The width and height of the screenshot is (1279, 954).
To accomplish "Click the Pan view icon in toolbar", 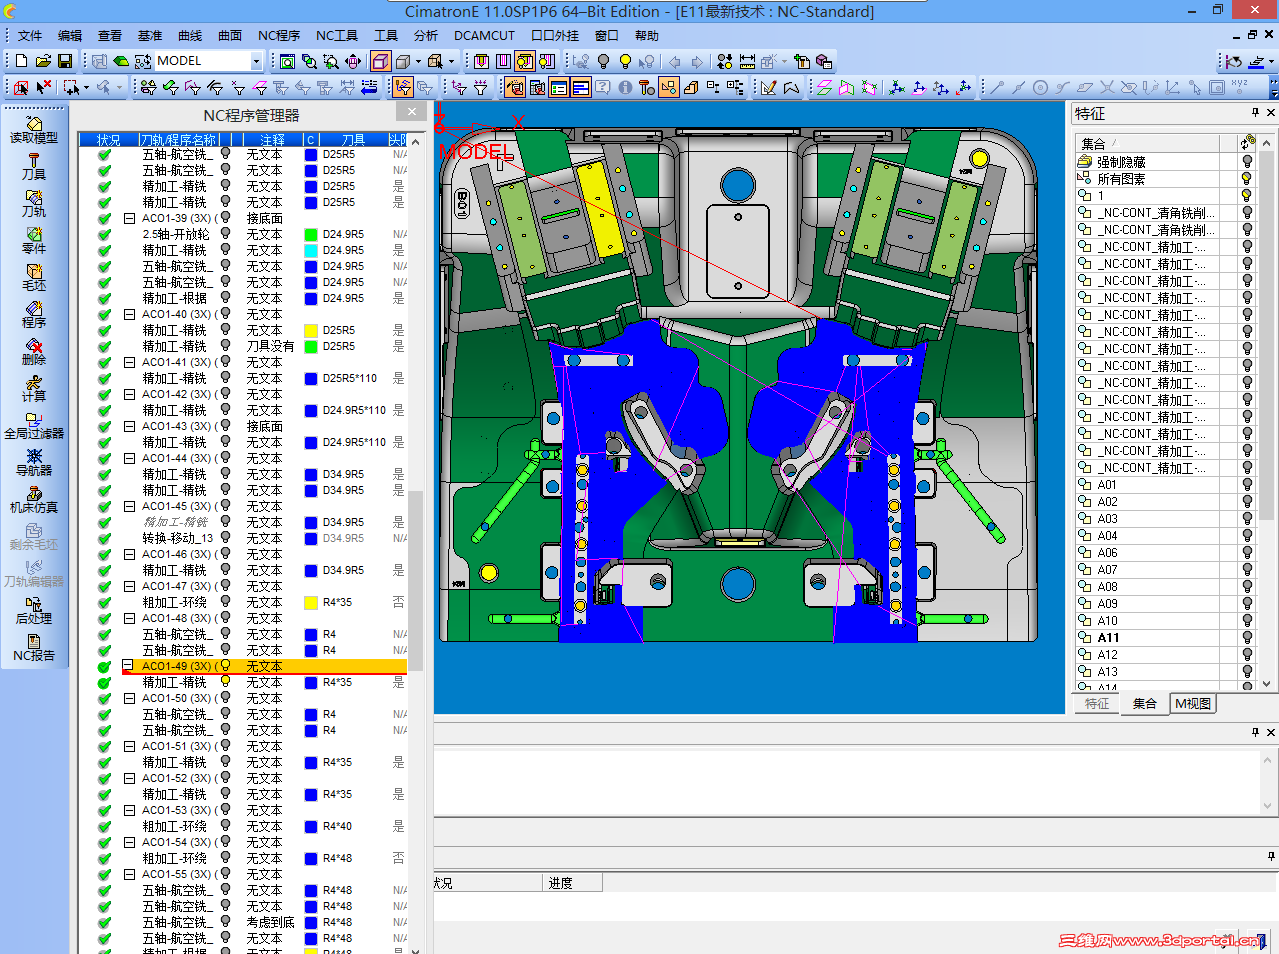I will click(x=353, y=61).
